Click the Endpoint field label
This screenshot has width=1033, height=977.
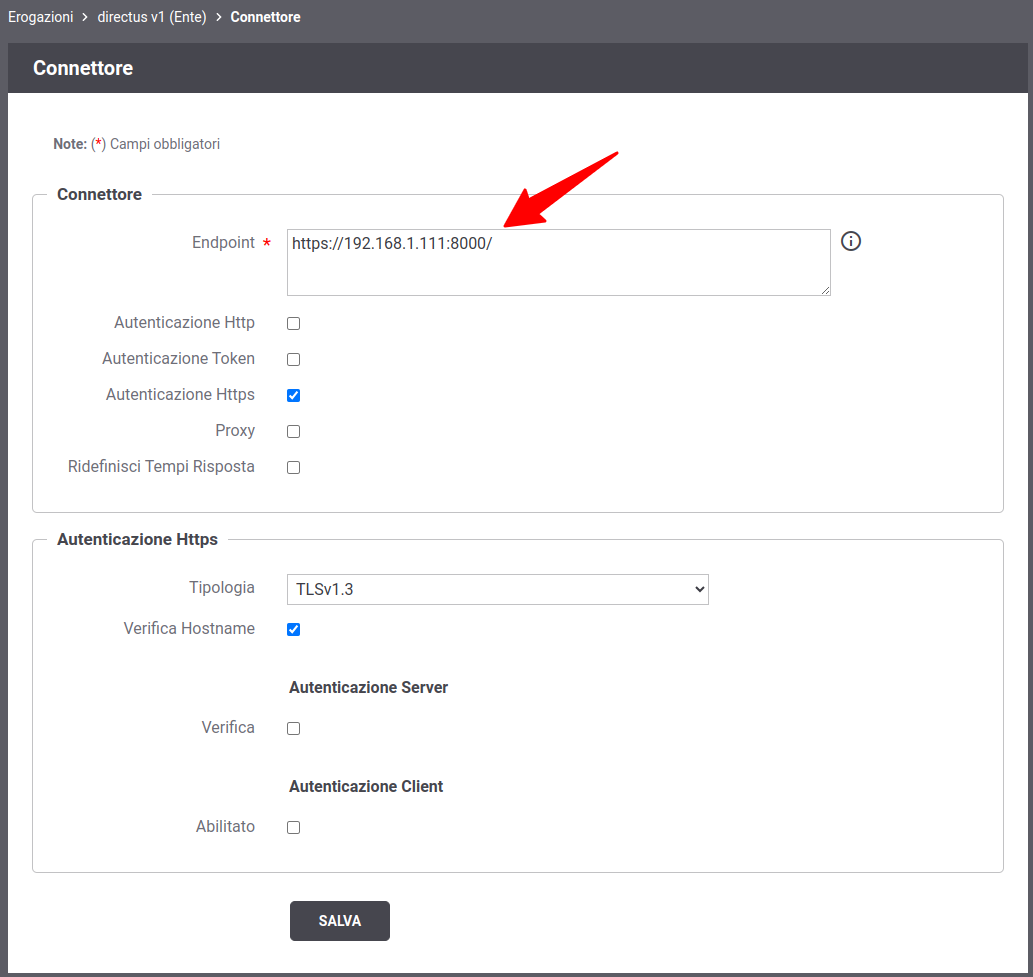(223, 243)
